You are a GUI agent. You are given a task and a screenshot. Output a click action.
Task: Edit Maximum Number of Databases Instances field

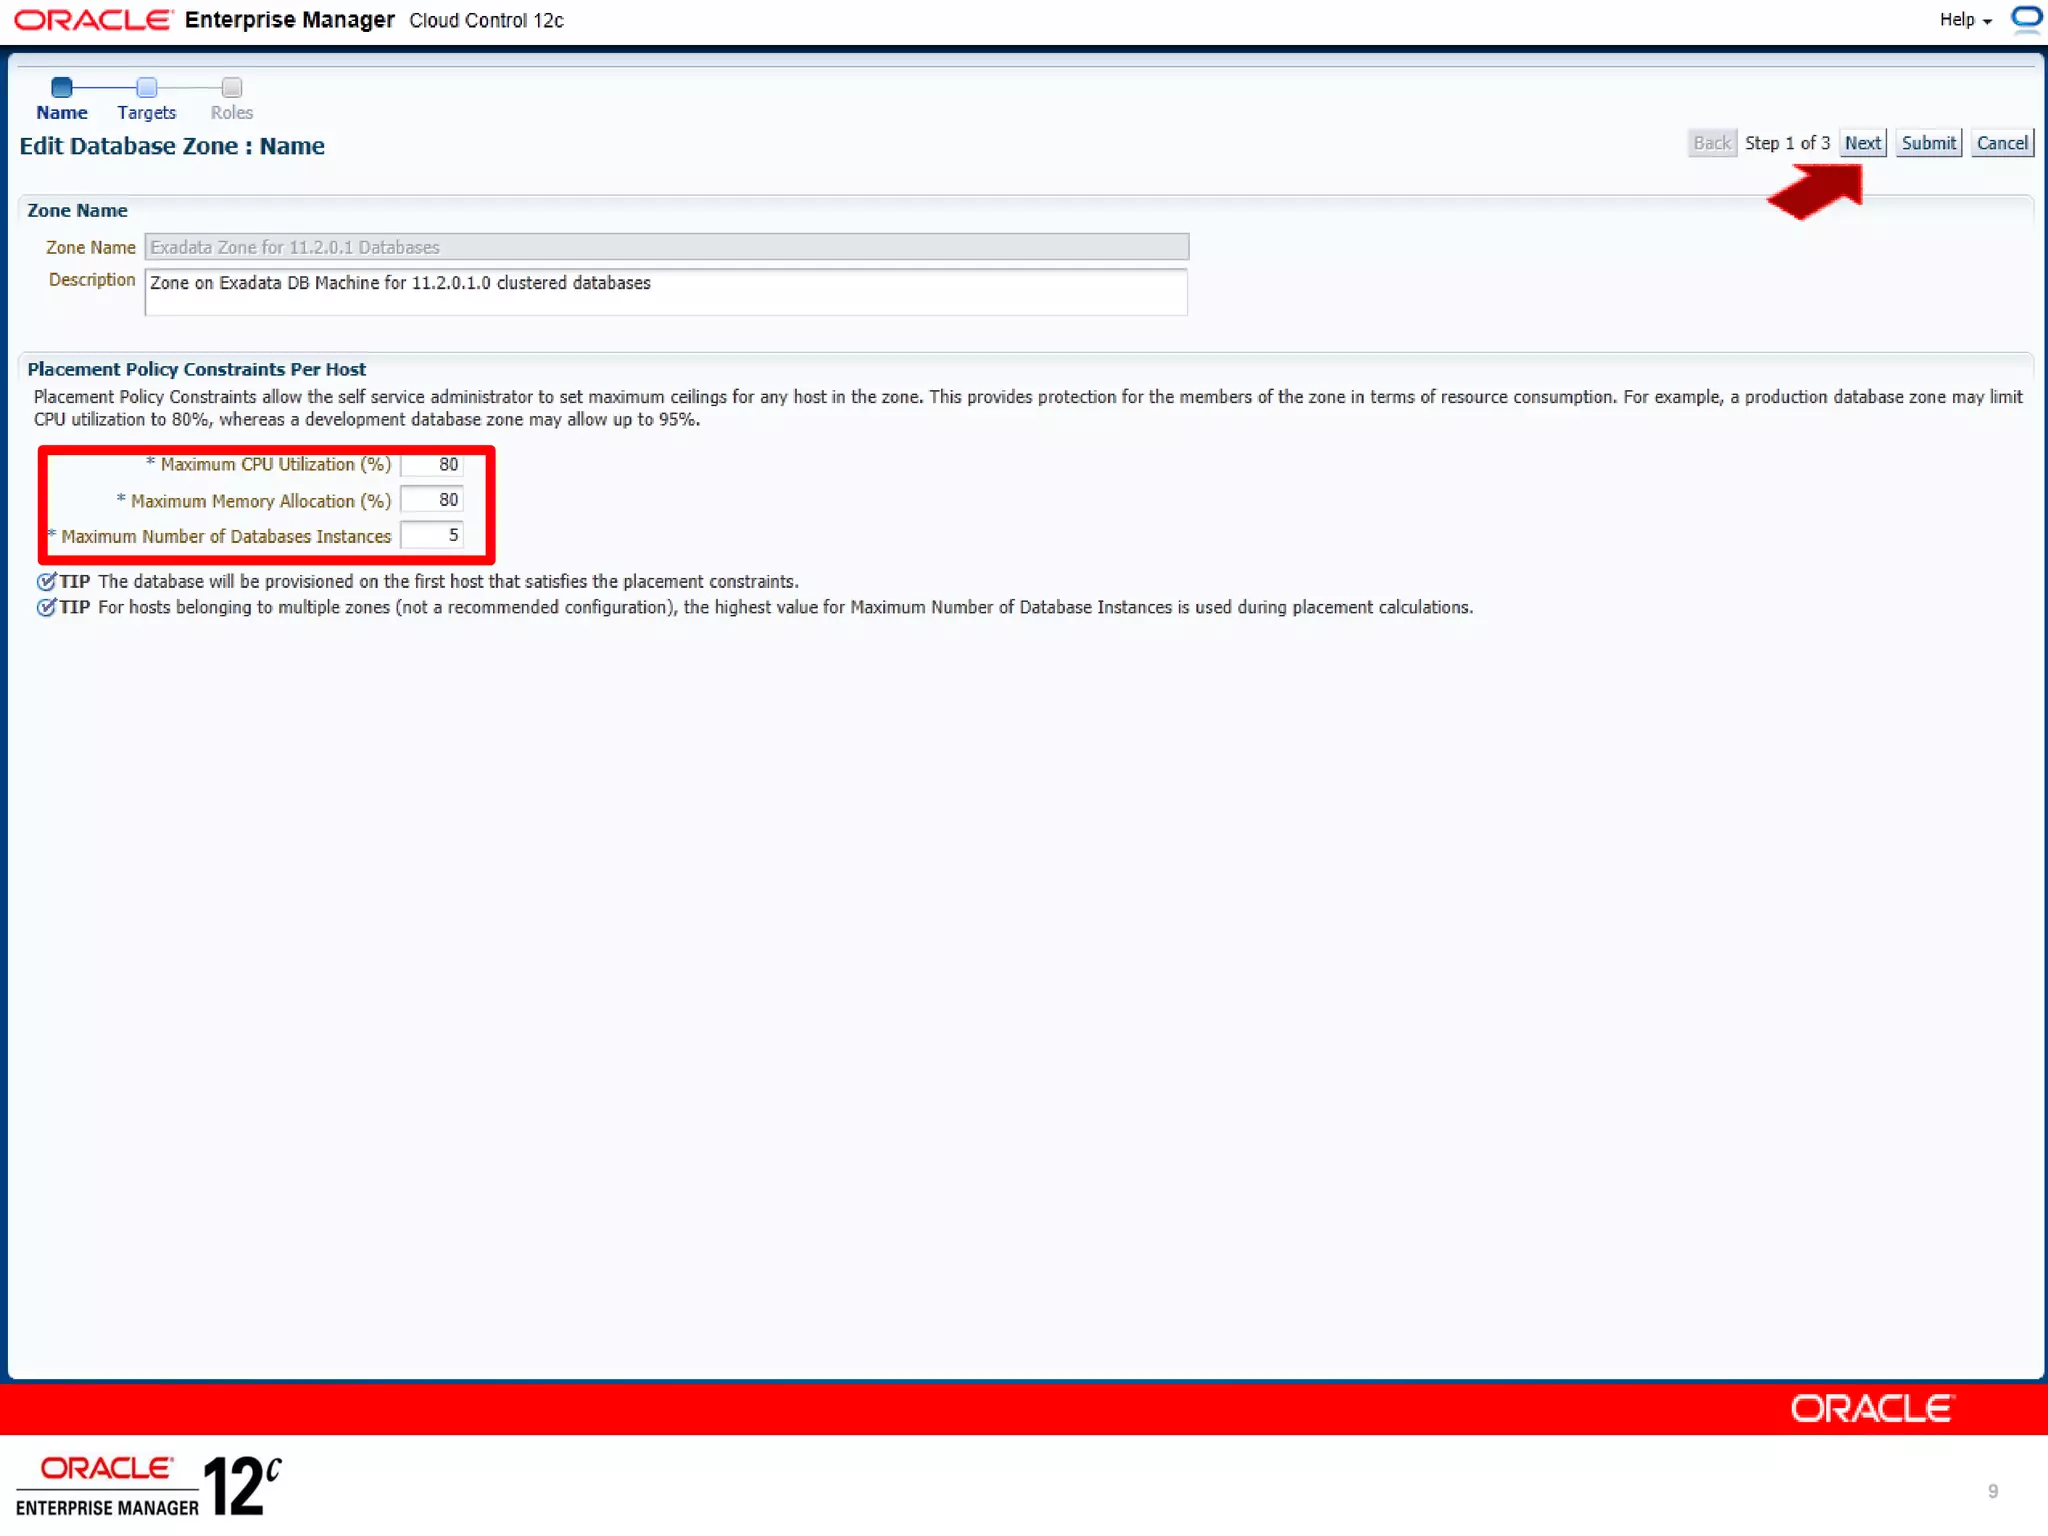tap(432, 536)
